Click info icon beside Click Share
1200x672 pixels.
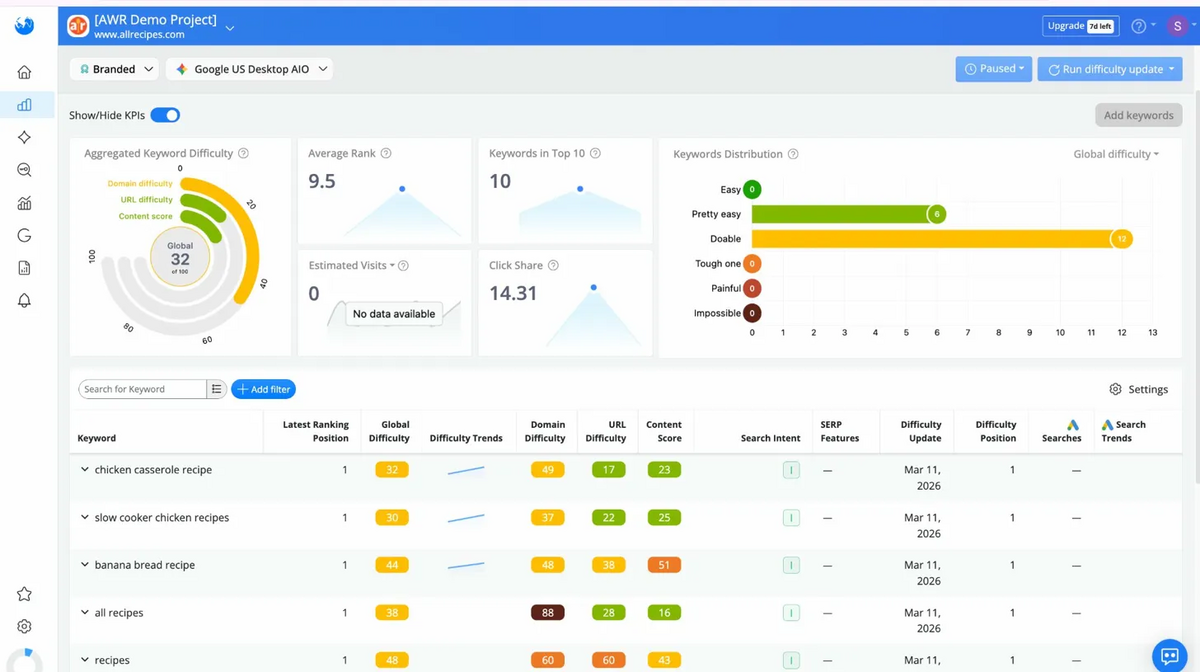[x=553, y=265]
